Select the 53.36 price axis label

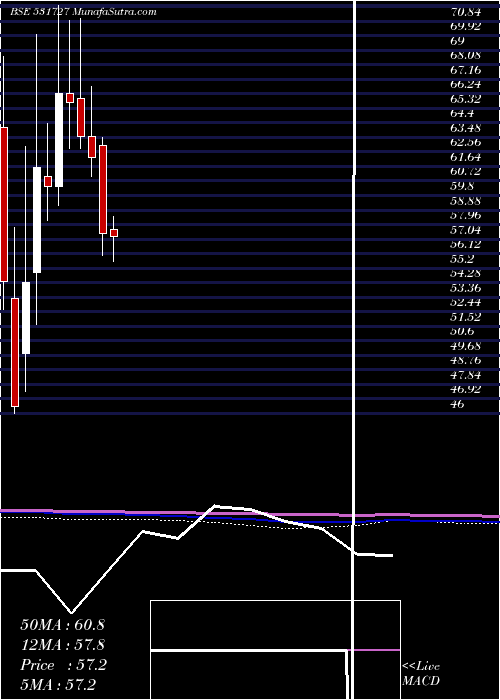pyautogui.click(x=466, y=288)
